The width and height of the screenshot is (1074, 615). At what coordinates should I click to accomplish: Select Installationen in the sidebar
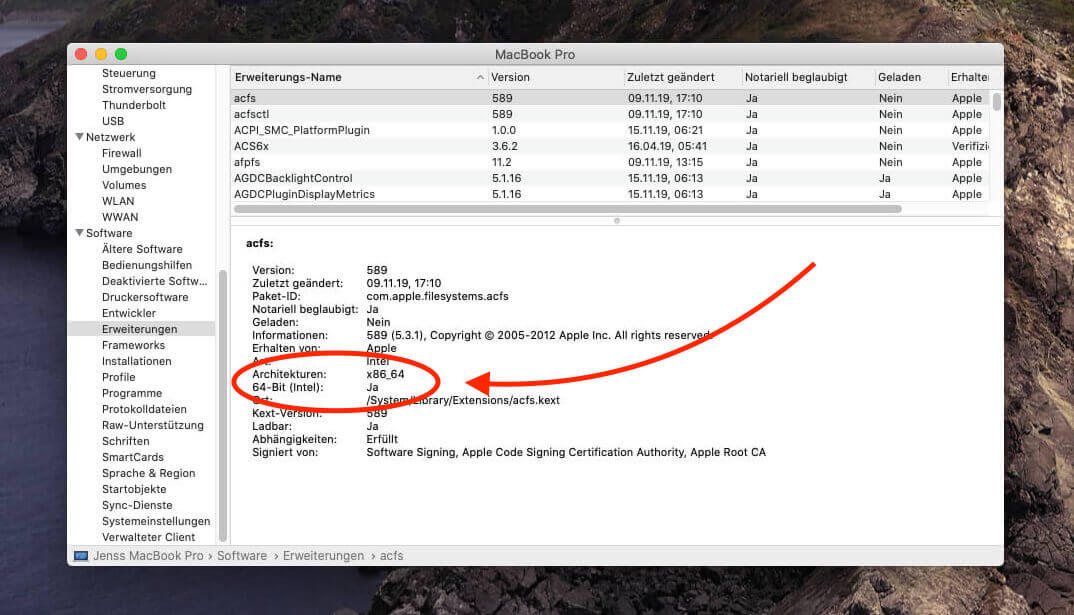(136, 361)
